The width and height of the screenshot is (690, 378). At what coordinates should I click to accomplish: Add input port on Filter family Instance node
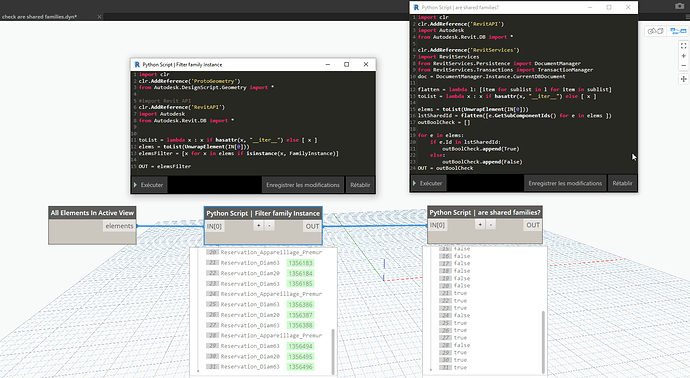(x=259, y=226)
